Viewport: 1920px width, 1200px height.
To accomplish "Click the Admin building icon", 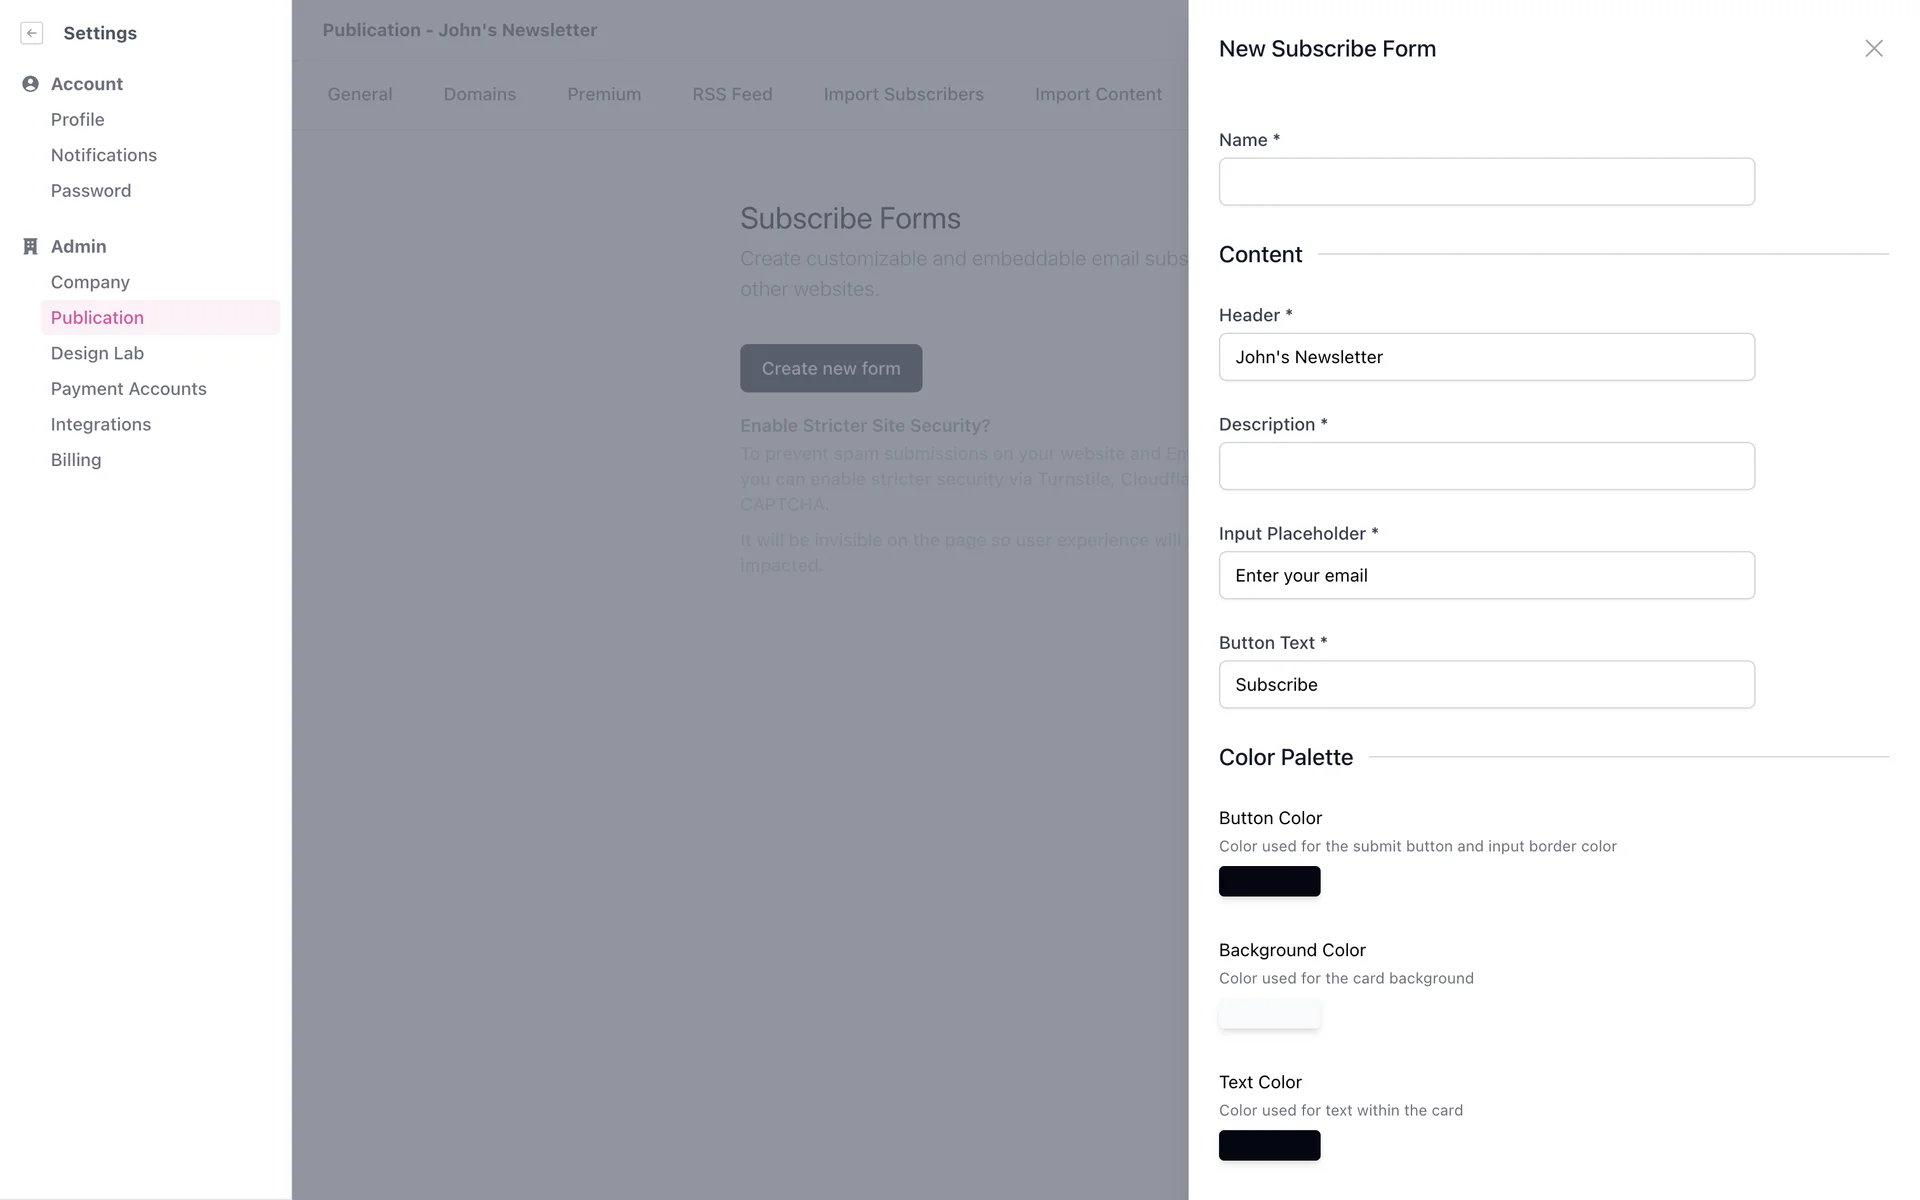I will 30,247.
